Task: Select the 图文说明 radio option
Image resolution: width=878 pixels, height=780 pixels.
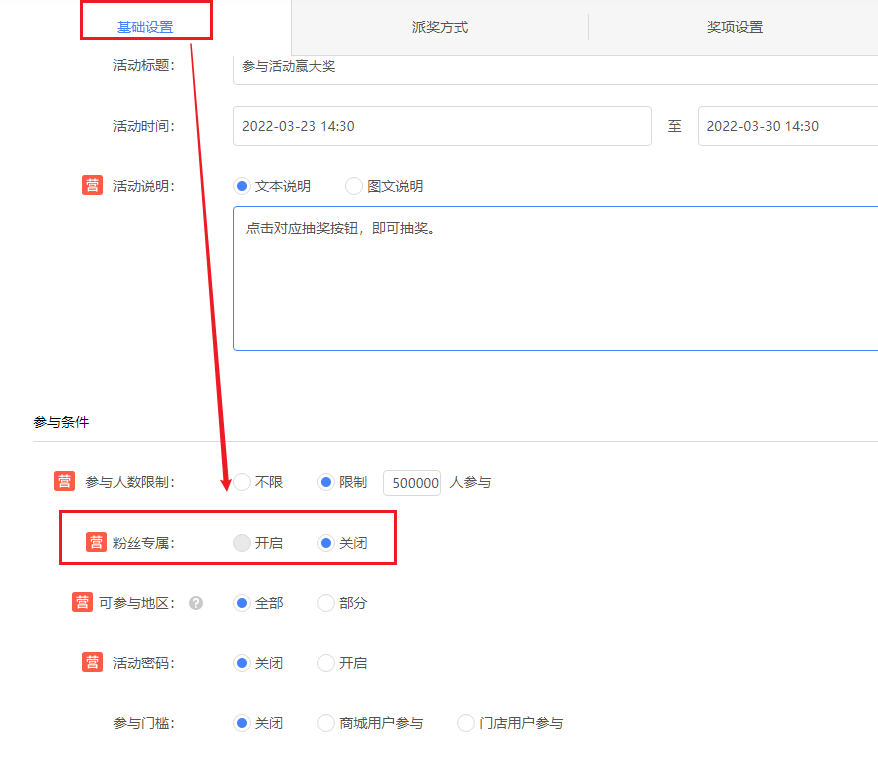Action: (354, 186)
